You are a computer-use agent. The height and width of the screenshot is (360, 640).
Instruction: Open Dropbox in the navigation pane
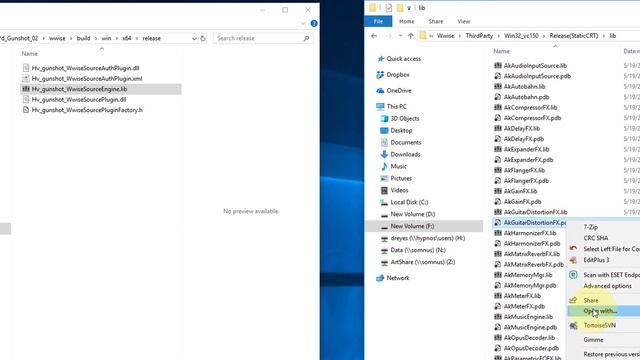click(x=398, y=75)
